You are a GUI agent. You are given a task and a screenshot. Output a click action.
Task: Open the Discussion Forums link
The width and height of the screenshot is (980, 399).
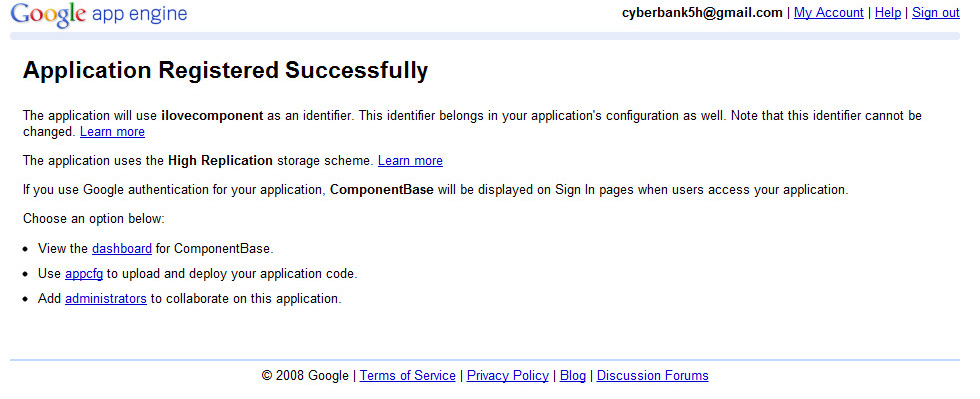pyautogui.click(x=652, y=375)
